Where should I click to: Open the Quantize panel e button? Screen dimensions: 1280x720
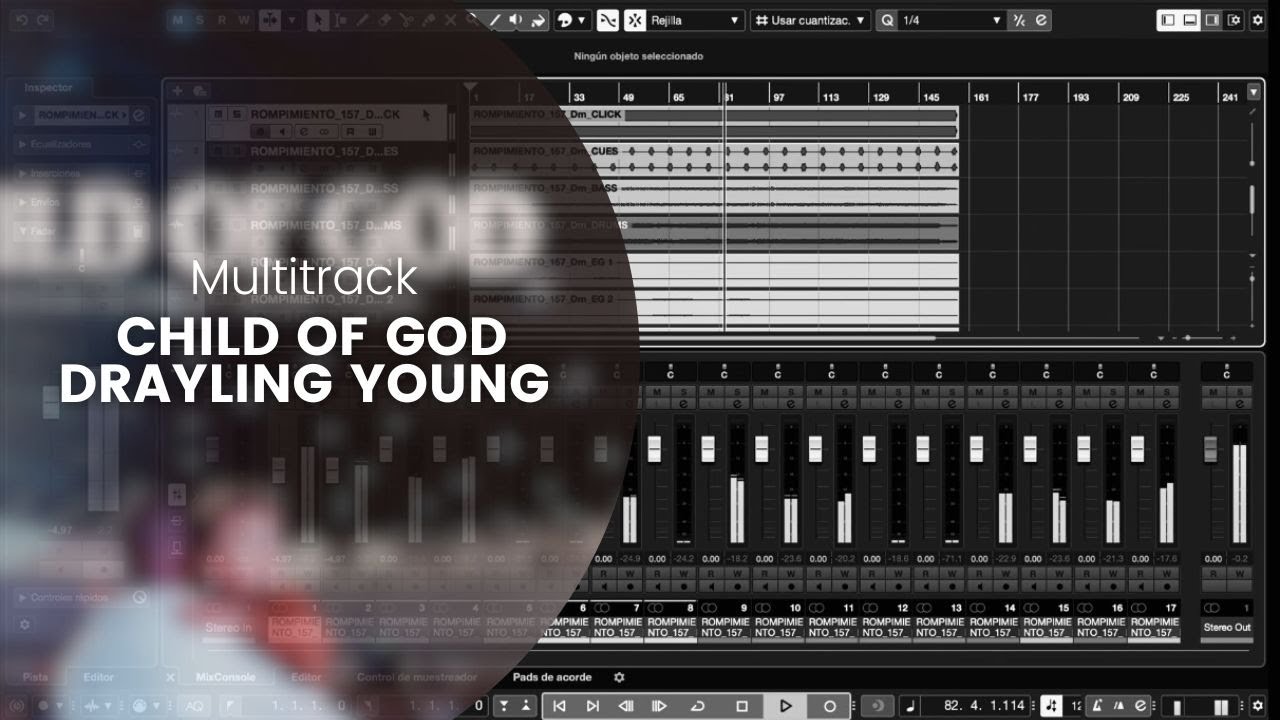click(1041, 20)
